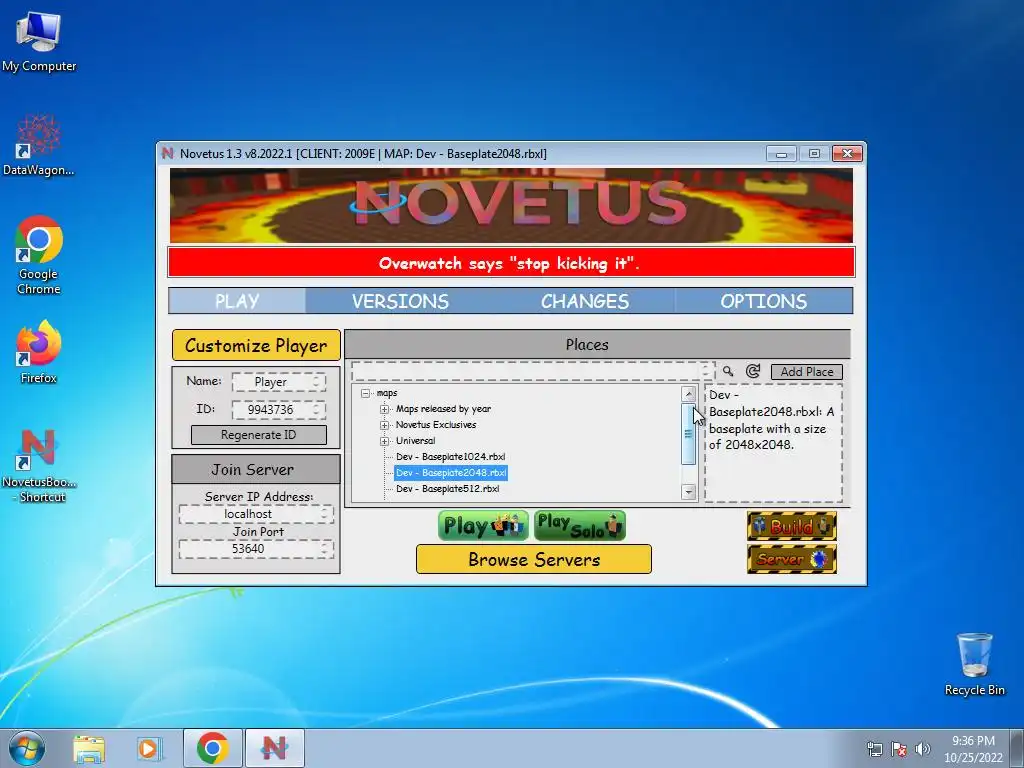1024x768 pixels.
Task: Open Windows Explorer from the taskbar
Action: pyautogui.click(x=89, y=748)
